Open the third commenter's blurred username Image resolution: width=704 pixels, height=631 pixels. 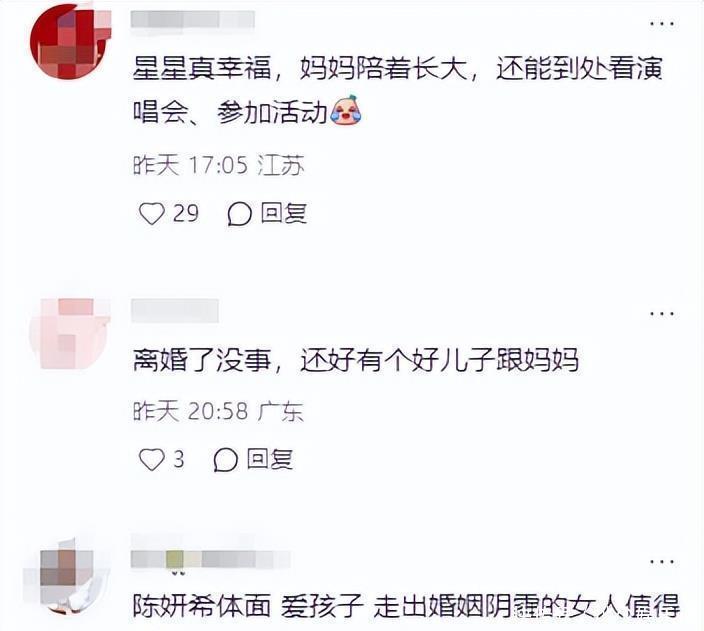tap(211, 559)
